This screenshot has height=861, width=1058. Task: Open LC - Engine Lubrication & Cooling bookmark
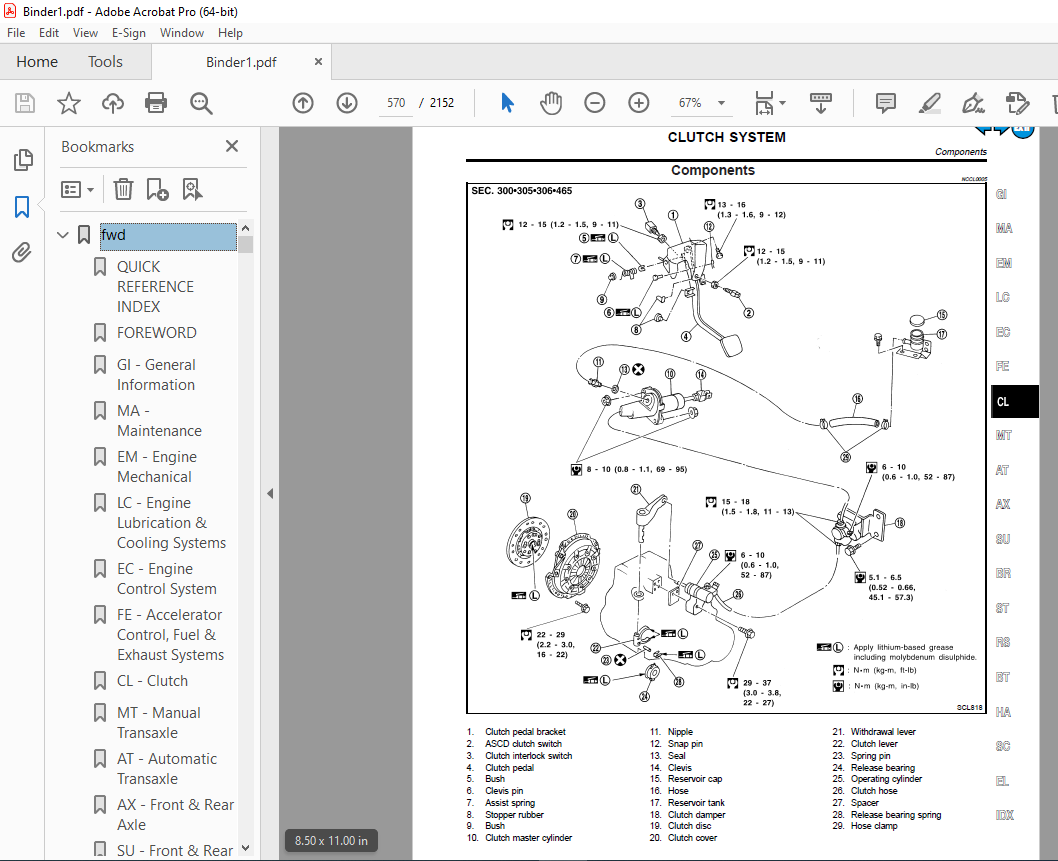tap(171, 523)
